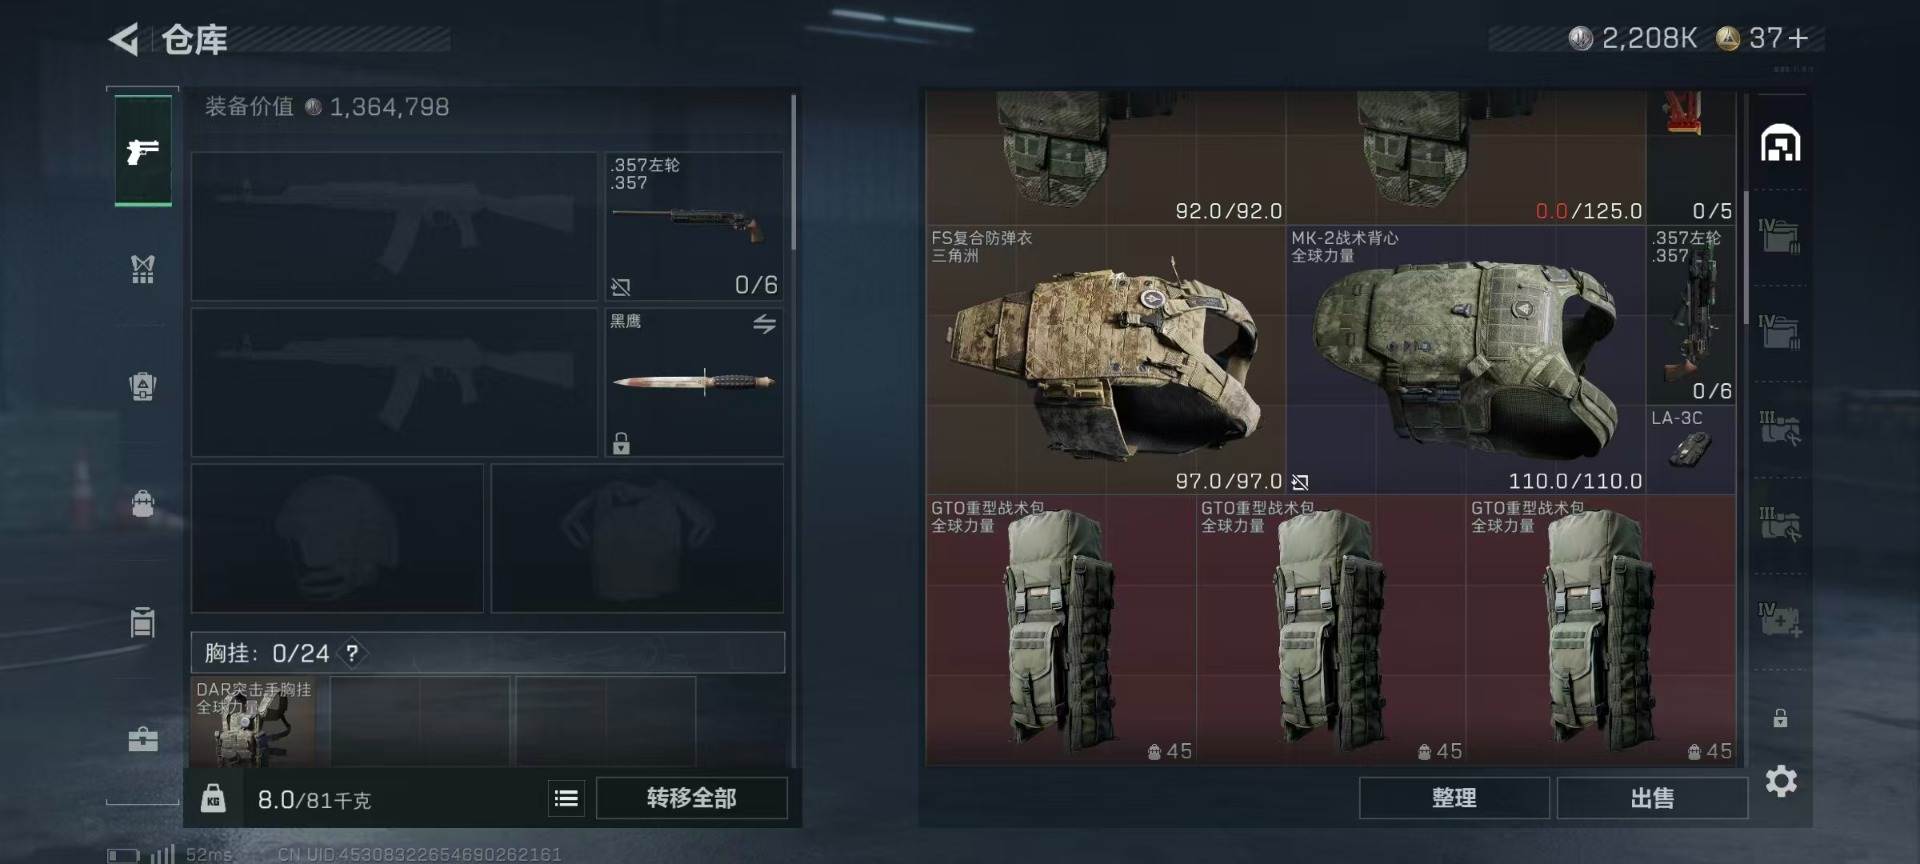Tap the locked stash slot padlock icon
The height and width of the screenshot is (864, 1920).
[x=1780, y=718]
